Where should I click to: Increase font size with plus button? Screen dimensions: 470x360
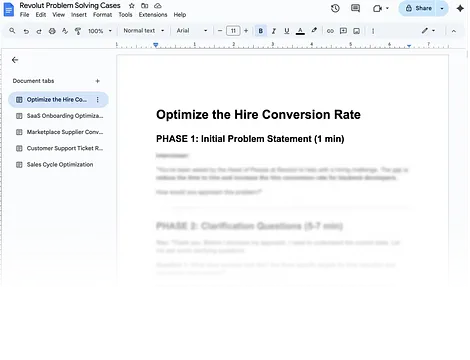246,31
